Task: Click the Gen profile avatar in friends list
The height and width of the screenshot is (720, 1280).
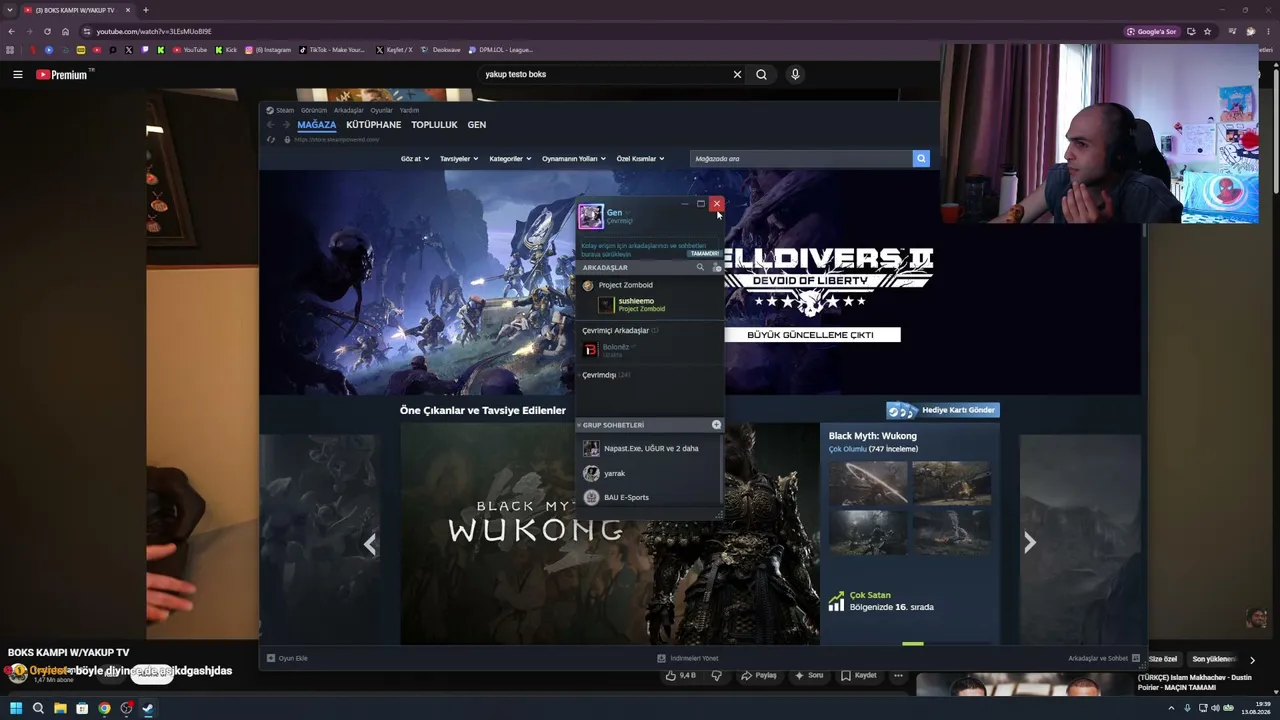Action: (590, 216)
